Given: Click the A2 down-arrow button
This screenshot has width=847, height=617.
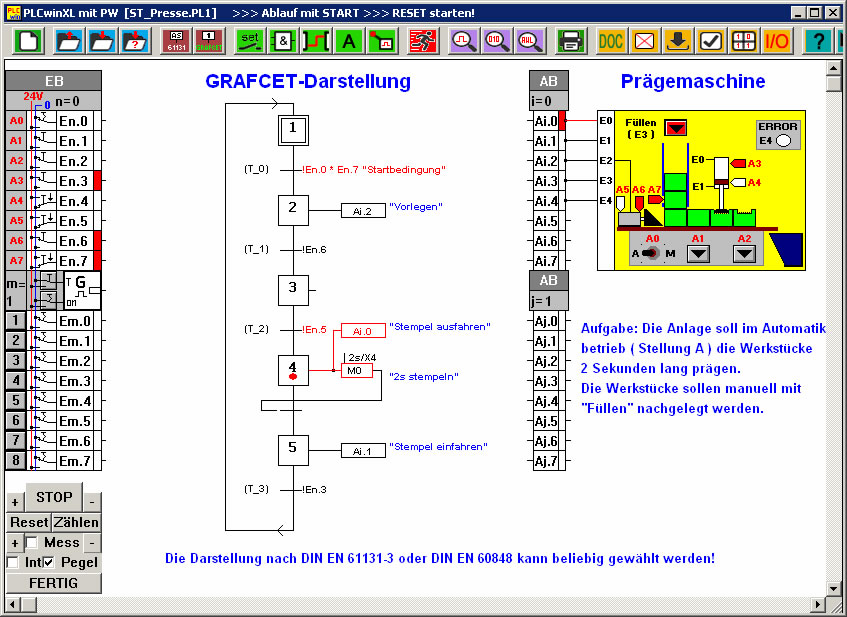Looking at the screenshot, I should [743, 254].
